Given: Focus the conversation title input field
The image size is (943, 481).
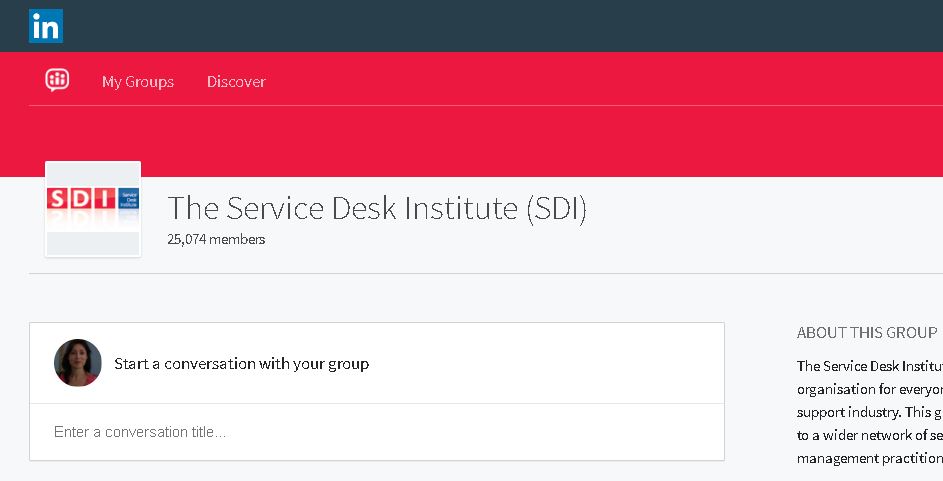Looking at the screenshot, I should (377, 432).
